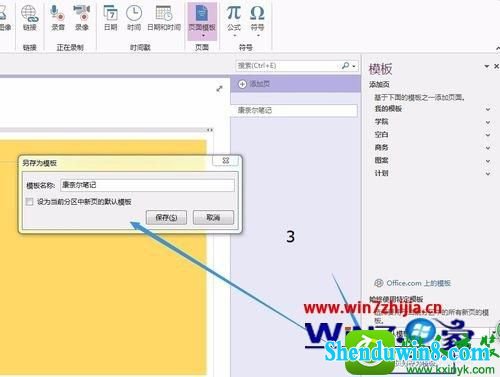The width and height of the screenshot is (500, 377).
Task: Open Templates on Office.com link
Action: click(x=418, y=283)
